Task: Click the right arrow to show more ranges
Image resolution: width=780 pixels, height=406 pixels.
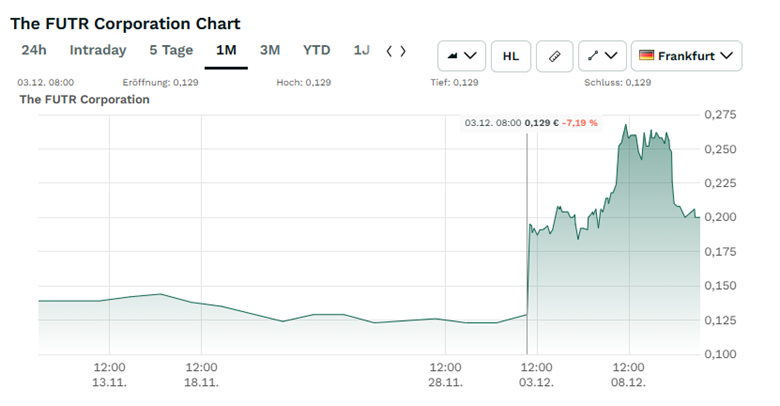Action: point(403,51)
